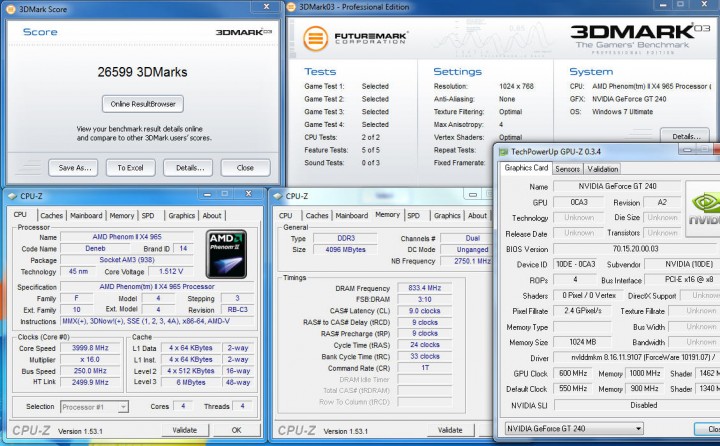Open Graphics tab in left CPU-Z

pyautogui.click(x=181, y=215)
